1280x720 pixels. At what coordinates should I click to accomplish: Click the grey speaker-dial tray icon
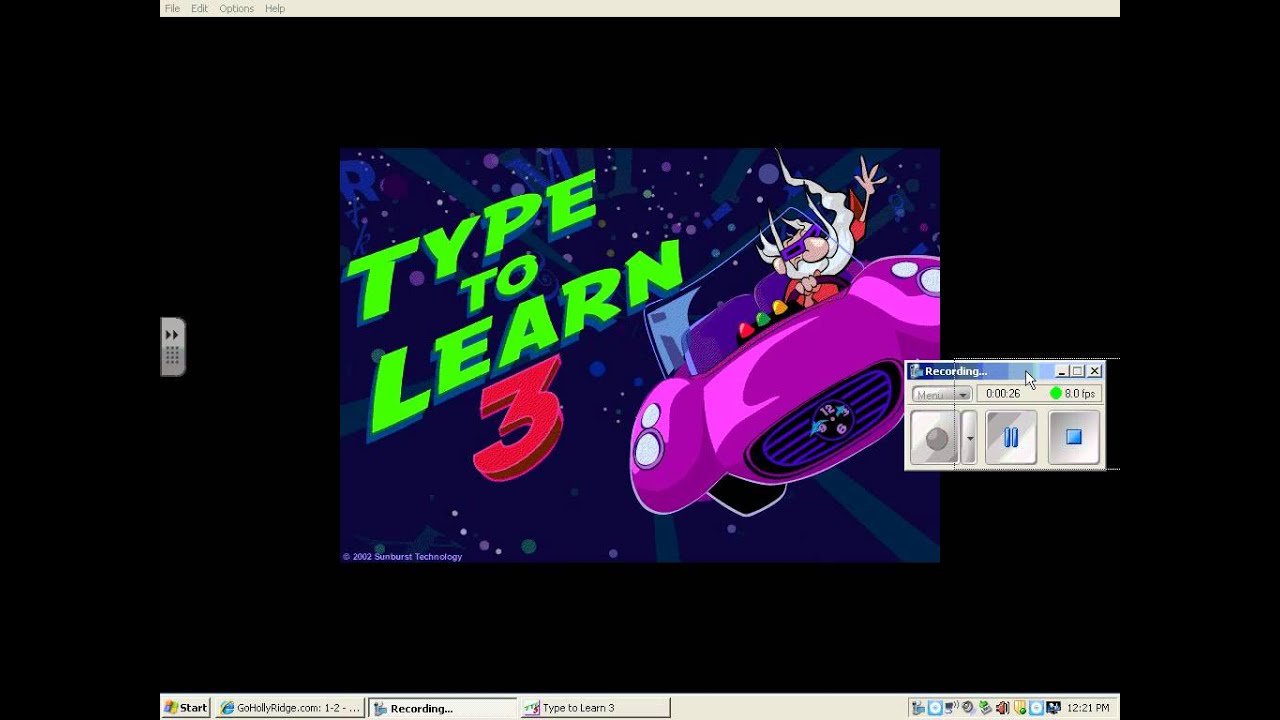(968, 708)
